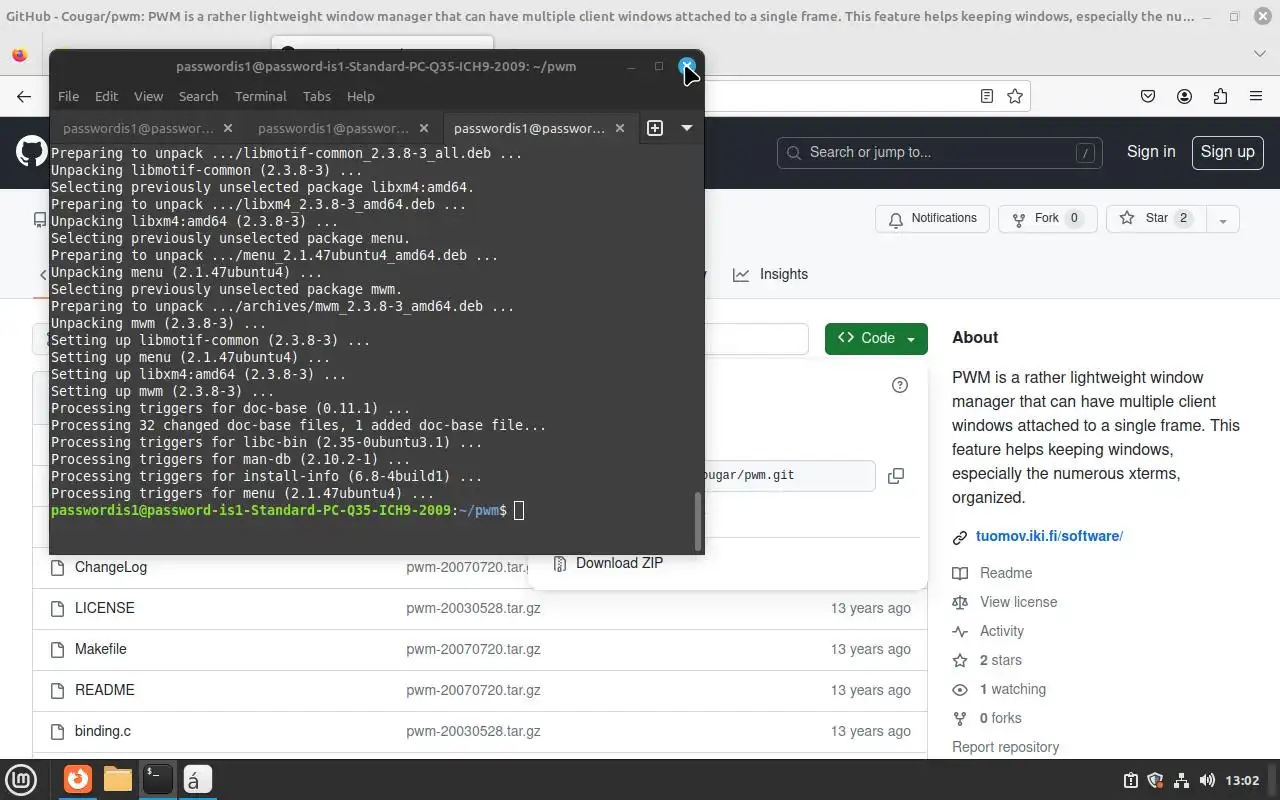The height and width of the screenshot is (800, 1280).
Task: Click the Notifications button
Action: [x=932, y=218]
